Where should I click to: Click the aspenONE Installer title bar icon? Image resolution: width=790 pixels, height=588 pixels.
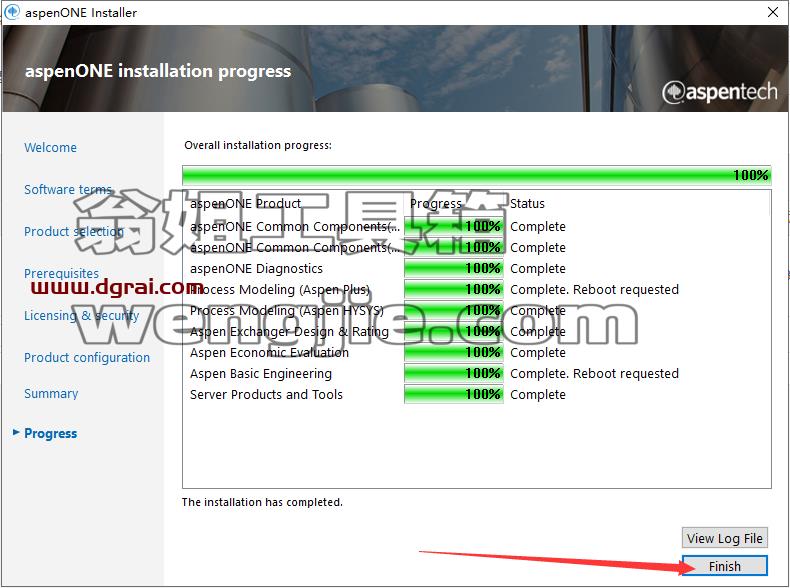12,12
